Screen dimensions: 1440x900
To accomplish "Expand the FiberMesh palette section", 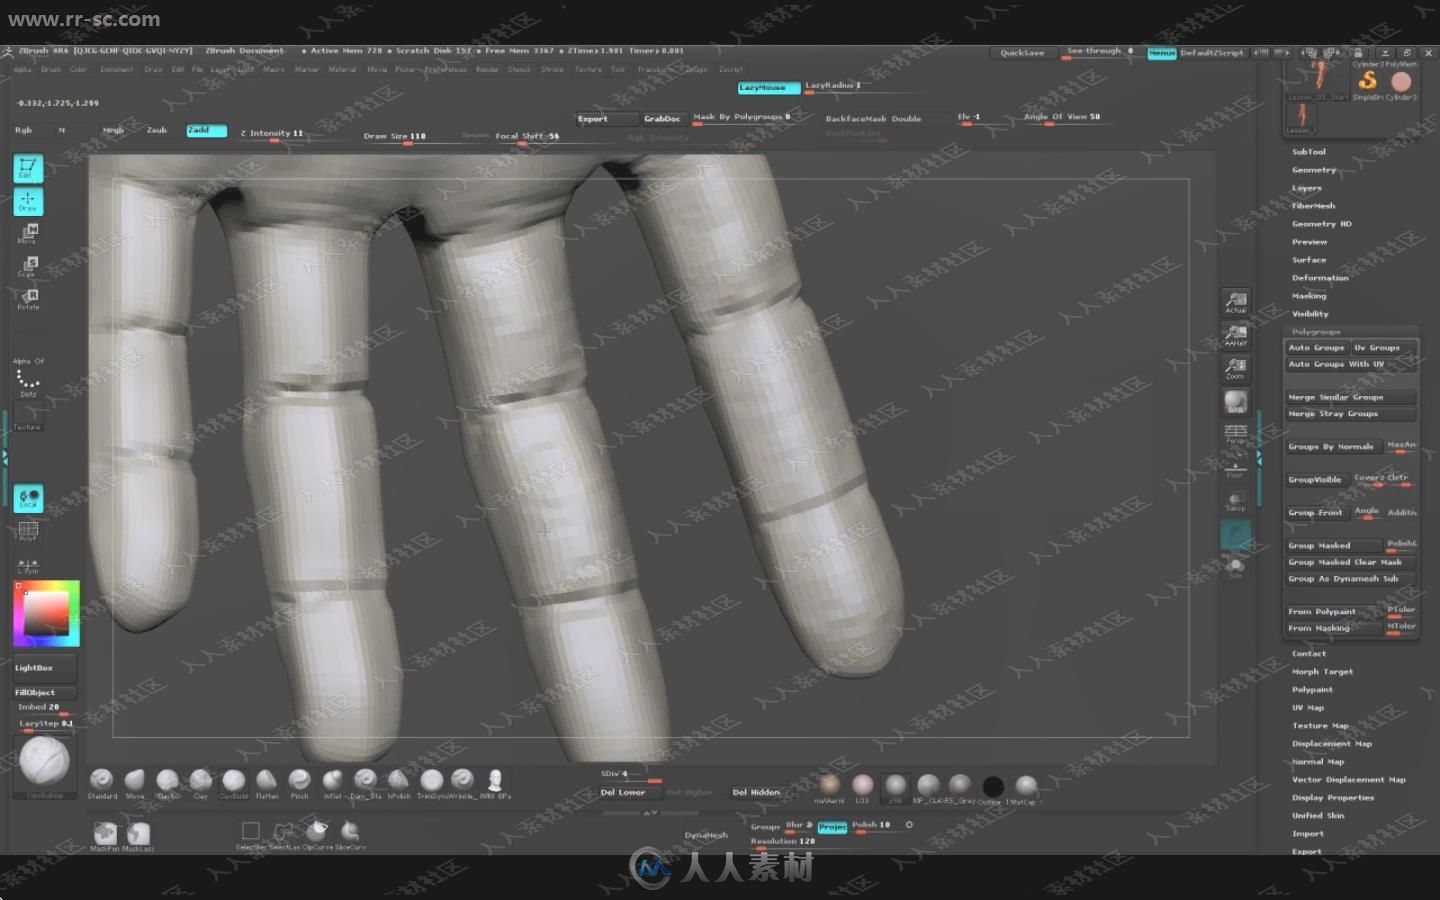I will click(1313, 206).
